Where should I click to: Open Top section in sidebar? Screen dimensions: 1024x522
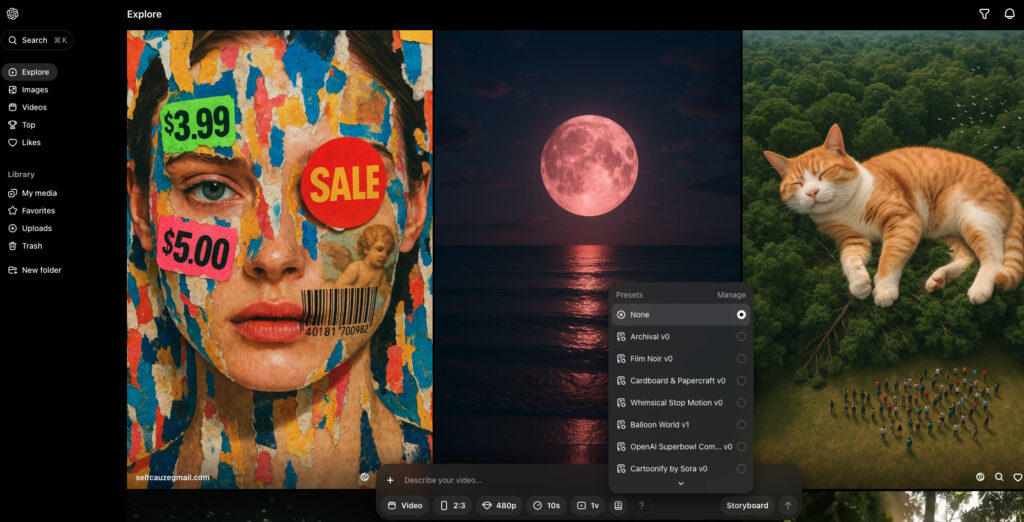(x=22, y=125)
